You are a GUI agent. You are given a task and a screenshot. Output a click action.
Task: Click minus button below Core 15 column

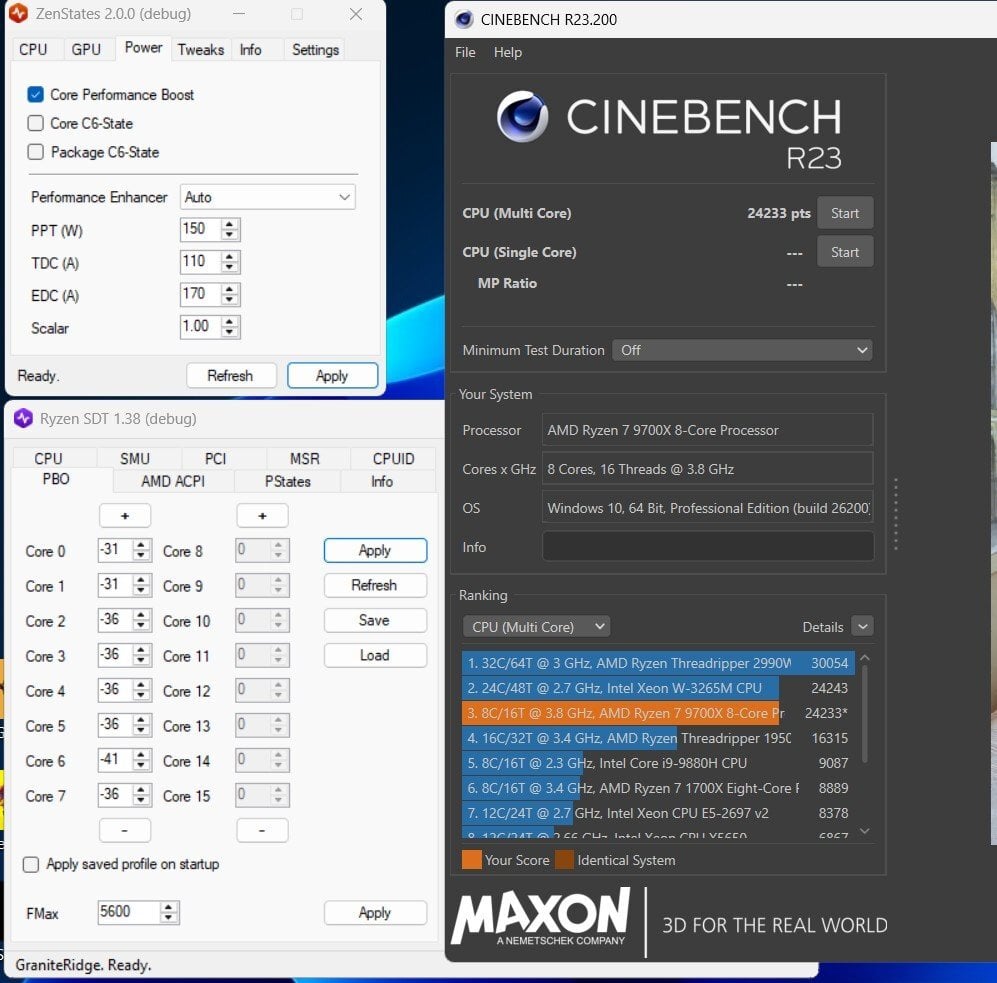263,830
